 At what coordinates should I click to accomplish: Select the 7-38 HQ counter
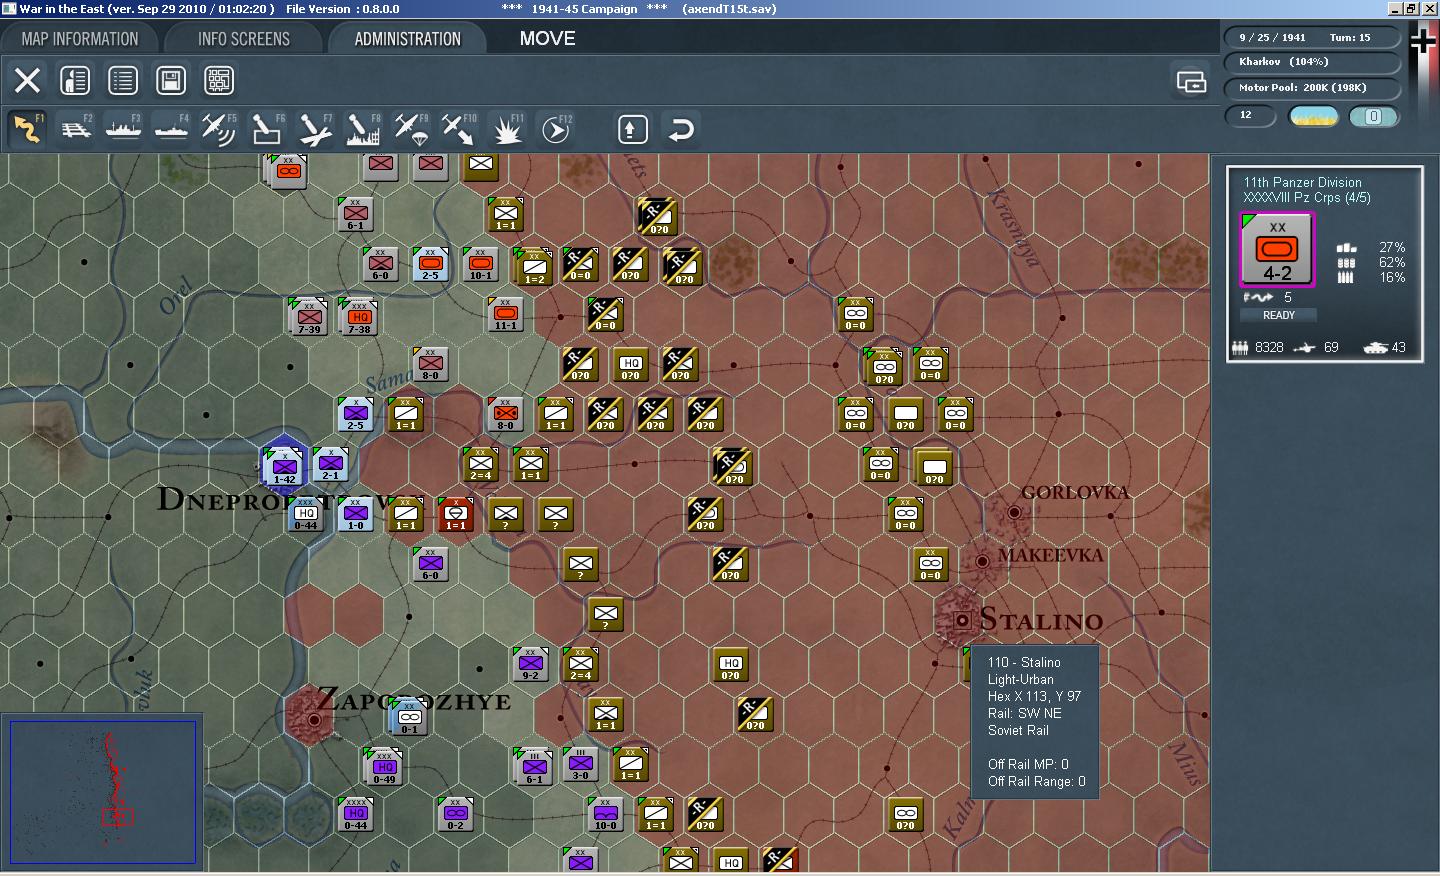tap(359, 317)
